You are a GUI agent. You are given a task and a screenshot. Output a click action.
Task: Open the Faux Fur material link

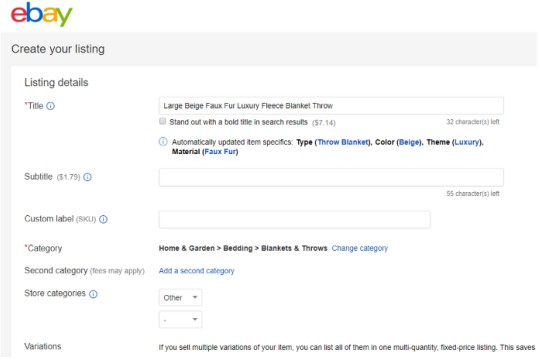coord(220,152)
